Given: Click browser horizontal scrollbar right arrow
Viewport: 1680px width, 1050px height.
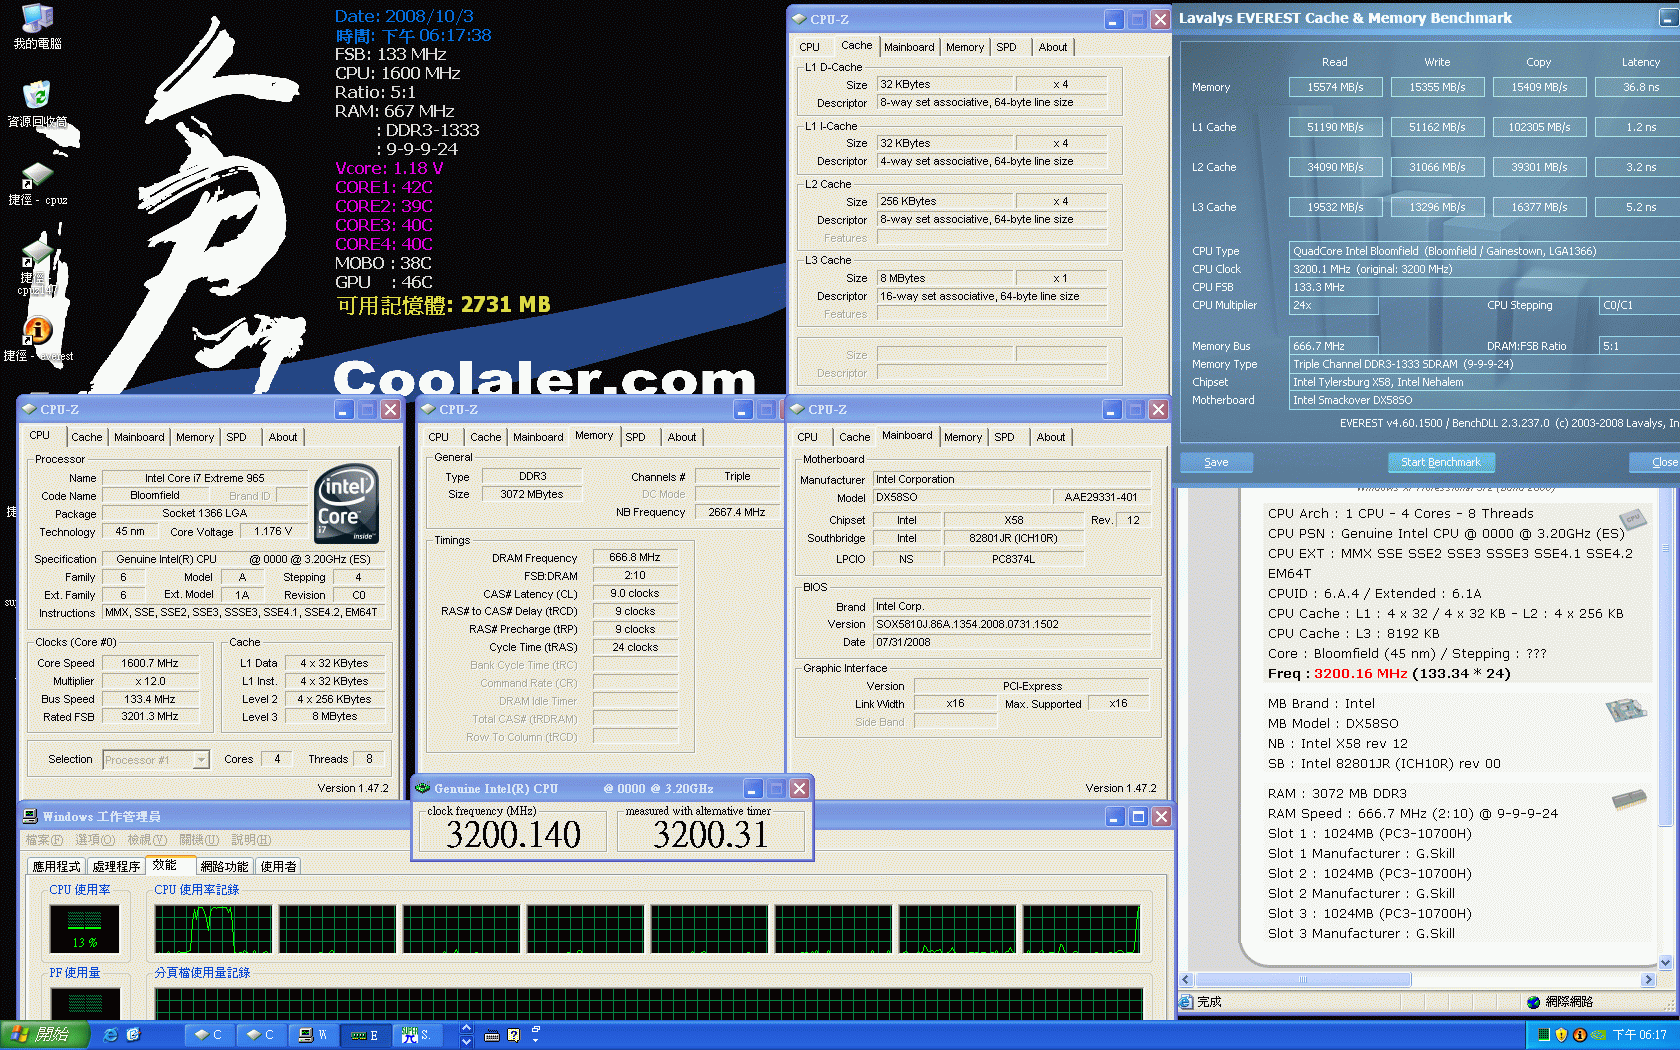Looking at the screenshot, I should click(1648, 980).
